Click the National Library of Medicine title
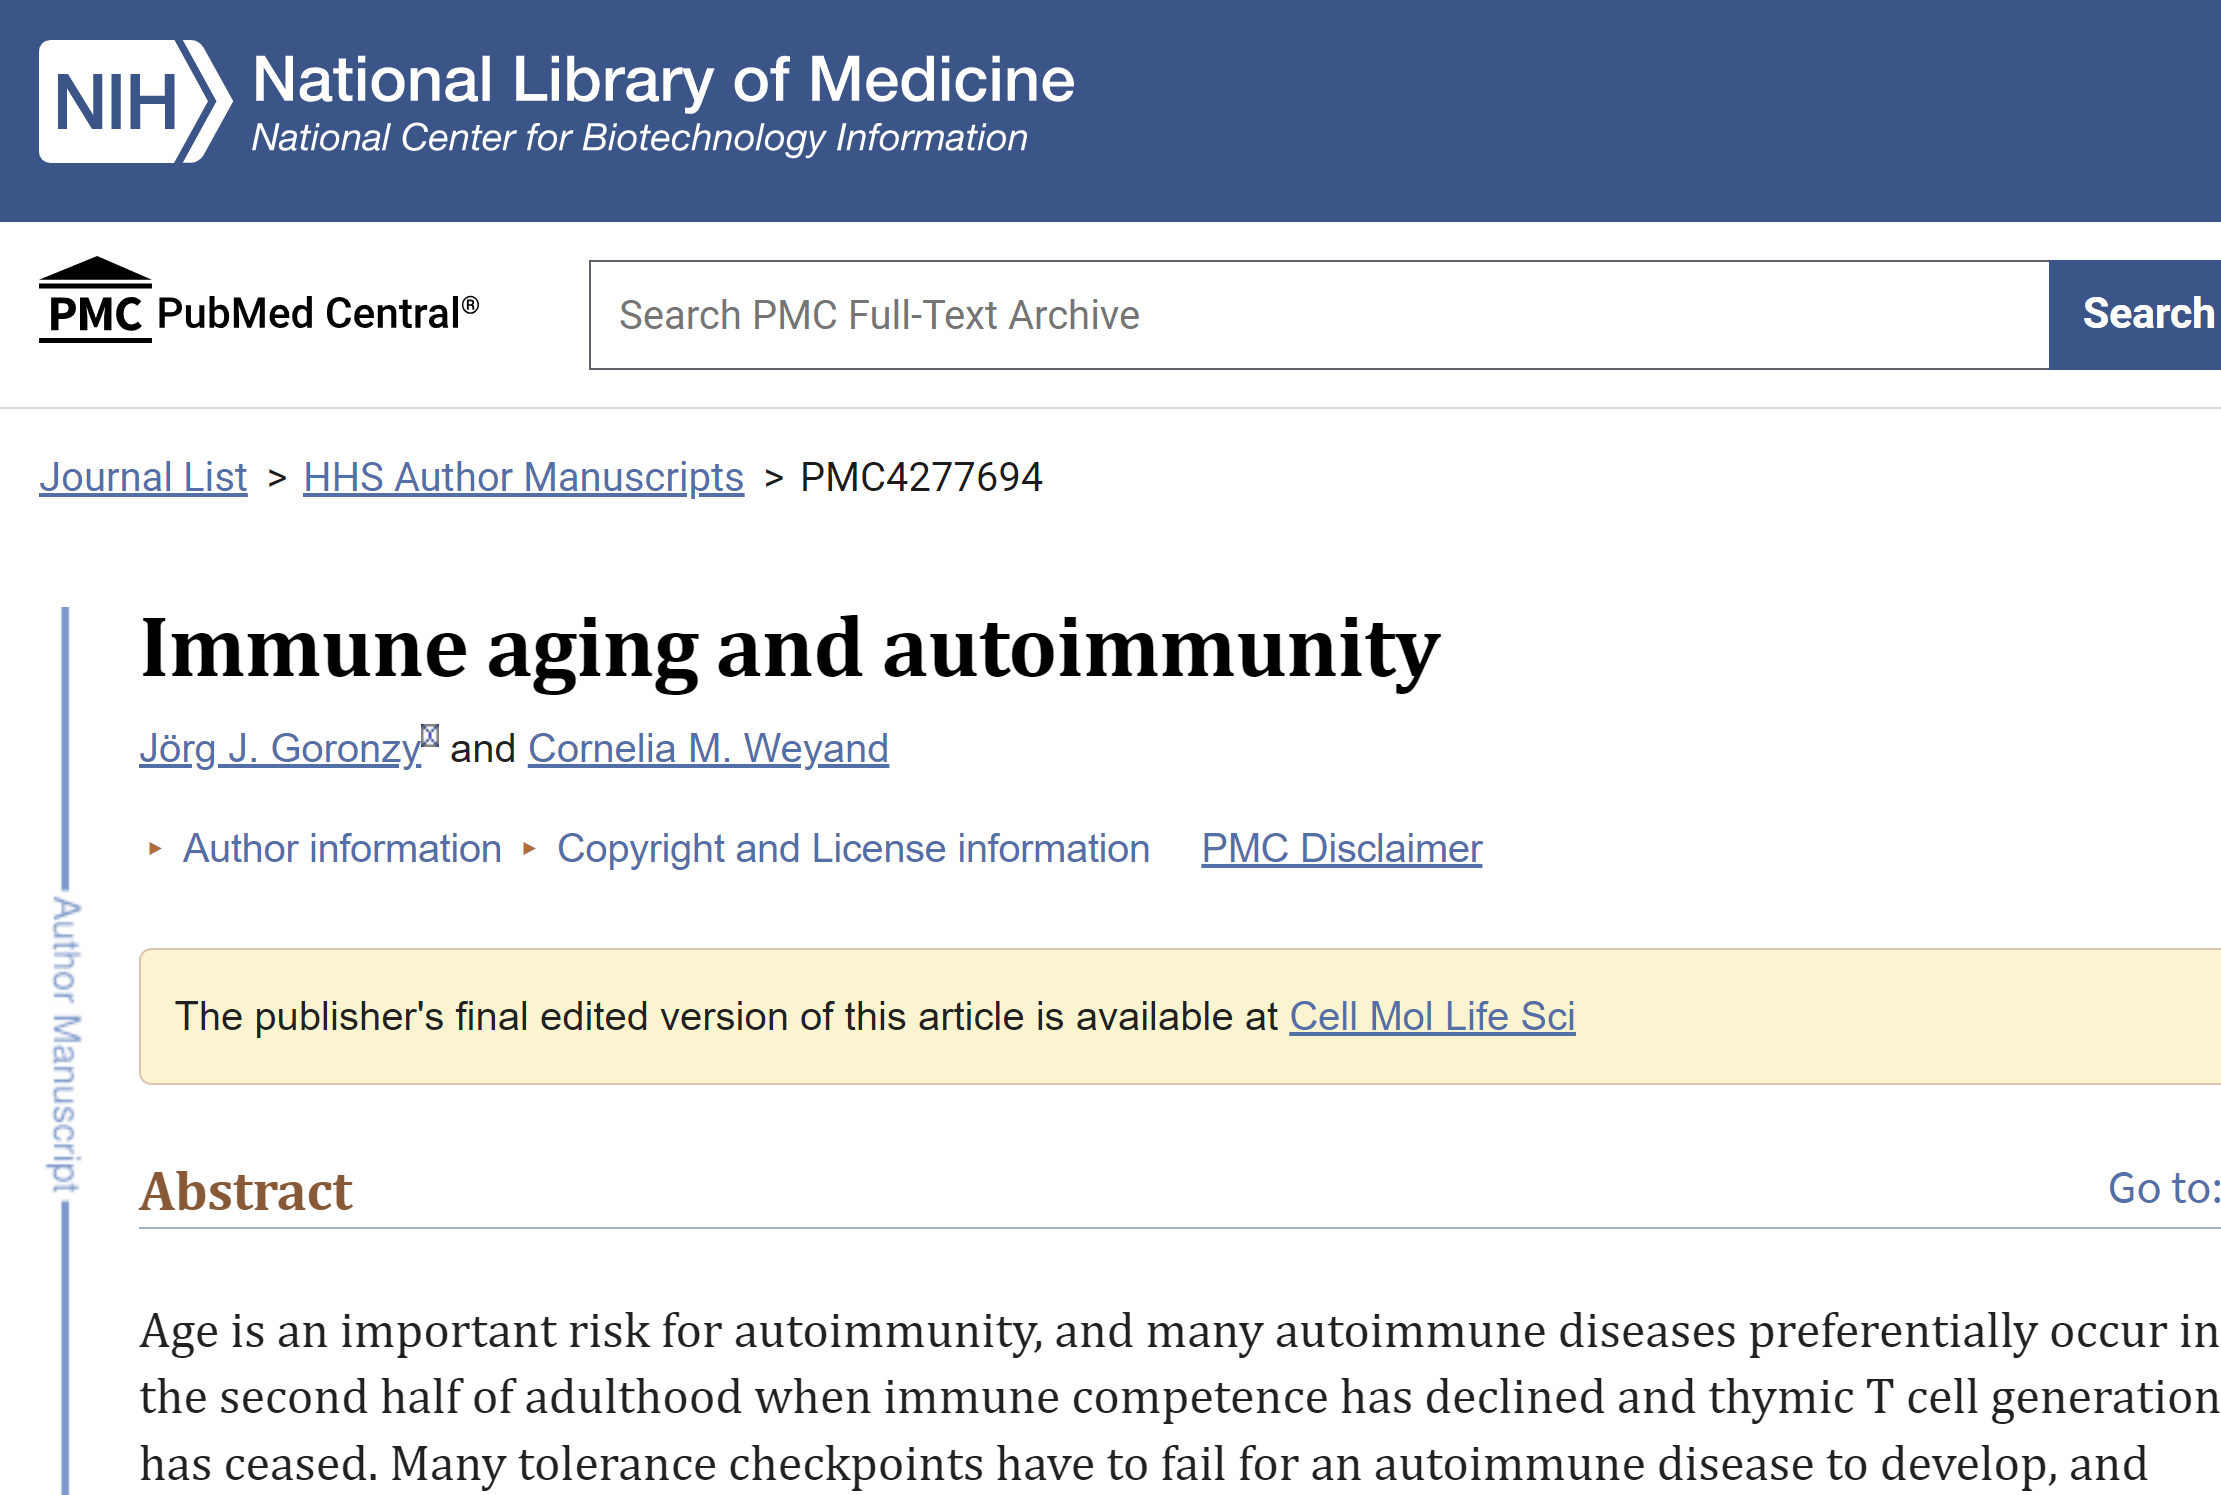The image size is (2221, 1495). tap(663, 79)
